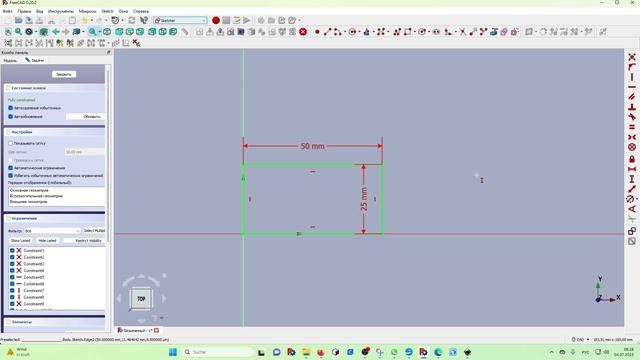Viewport: 640px width, 360px height.
Task: Click the Open file icon
Action: (18, 20)
